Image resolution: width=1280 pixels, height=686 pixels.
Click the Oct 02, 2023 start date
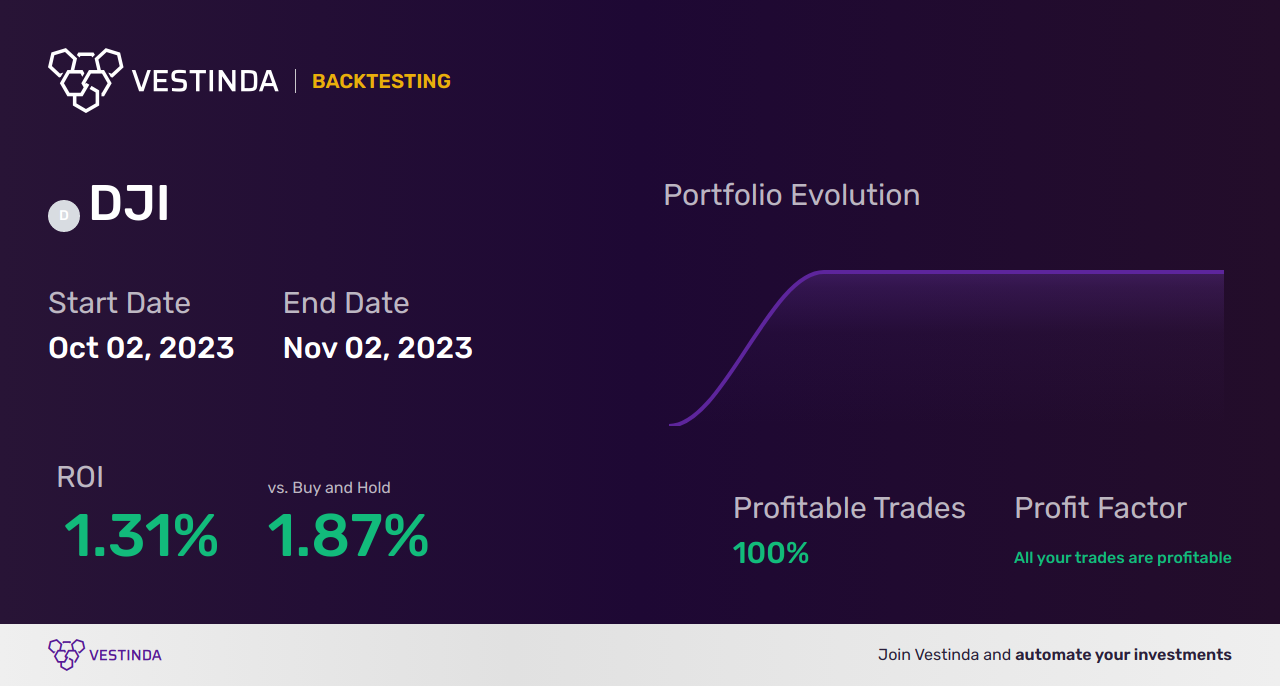(x=141, y=348)
